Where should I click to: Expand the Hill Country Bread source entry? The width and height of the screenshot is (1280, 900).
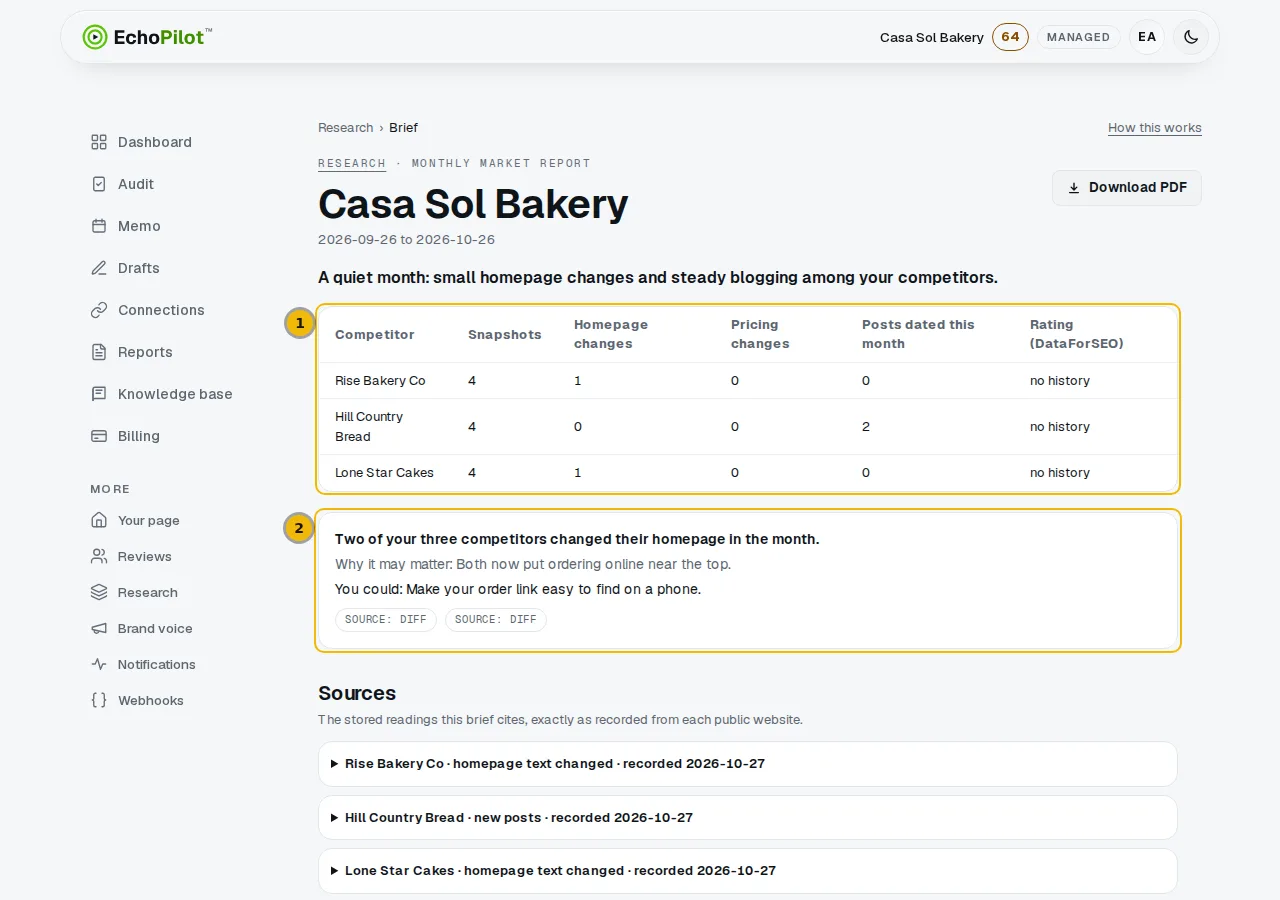[748, 817]
